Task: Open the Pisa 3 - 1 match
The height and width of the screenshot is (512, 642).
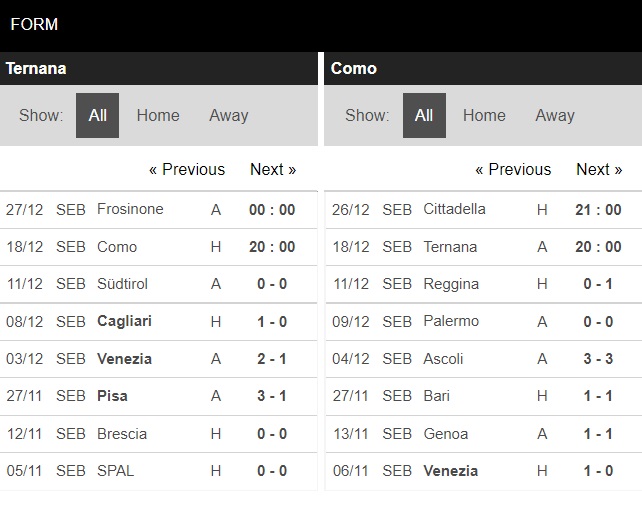Action: pos(158,396)
